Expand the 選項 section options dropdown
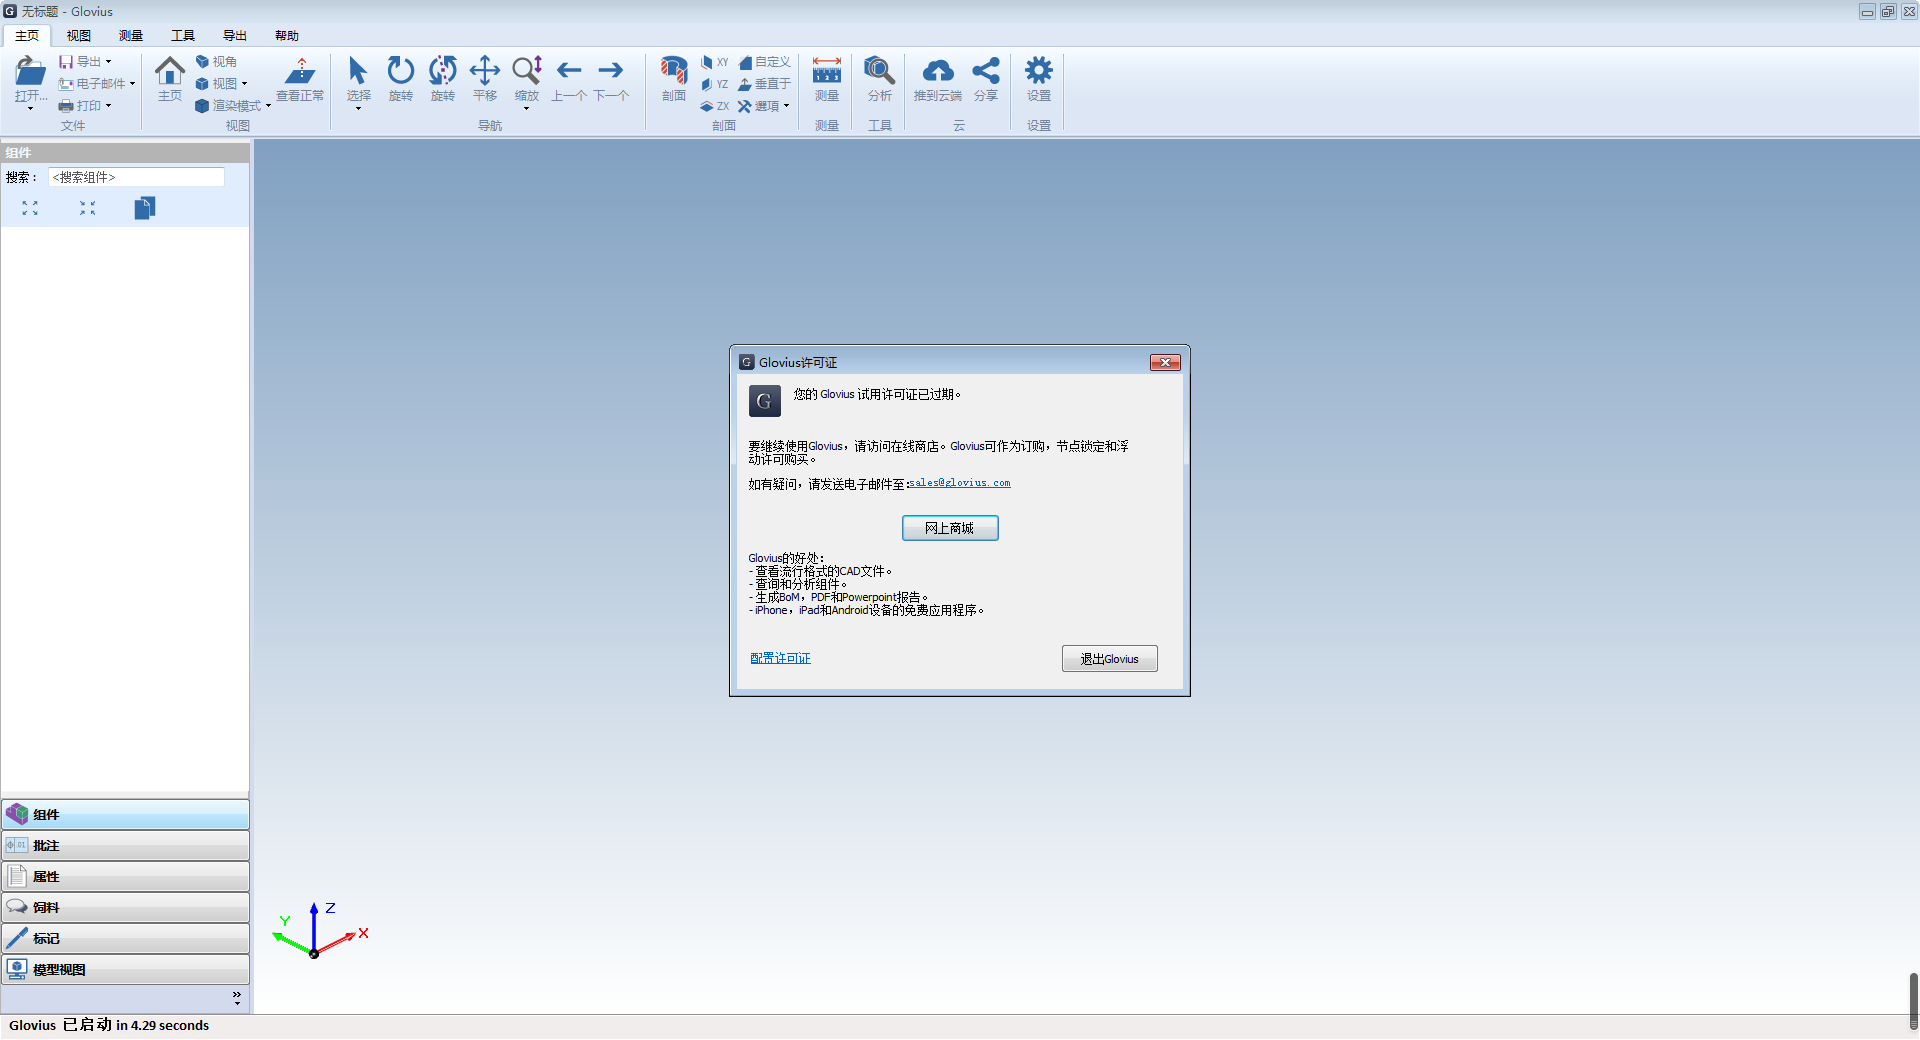Screen dimensions: 1920x1040 tap(786, 106)
